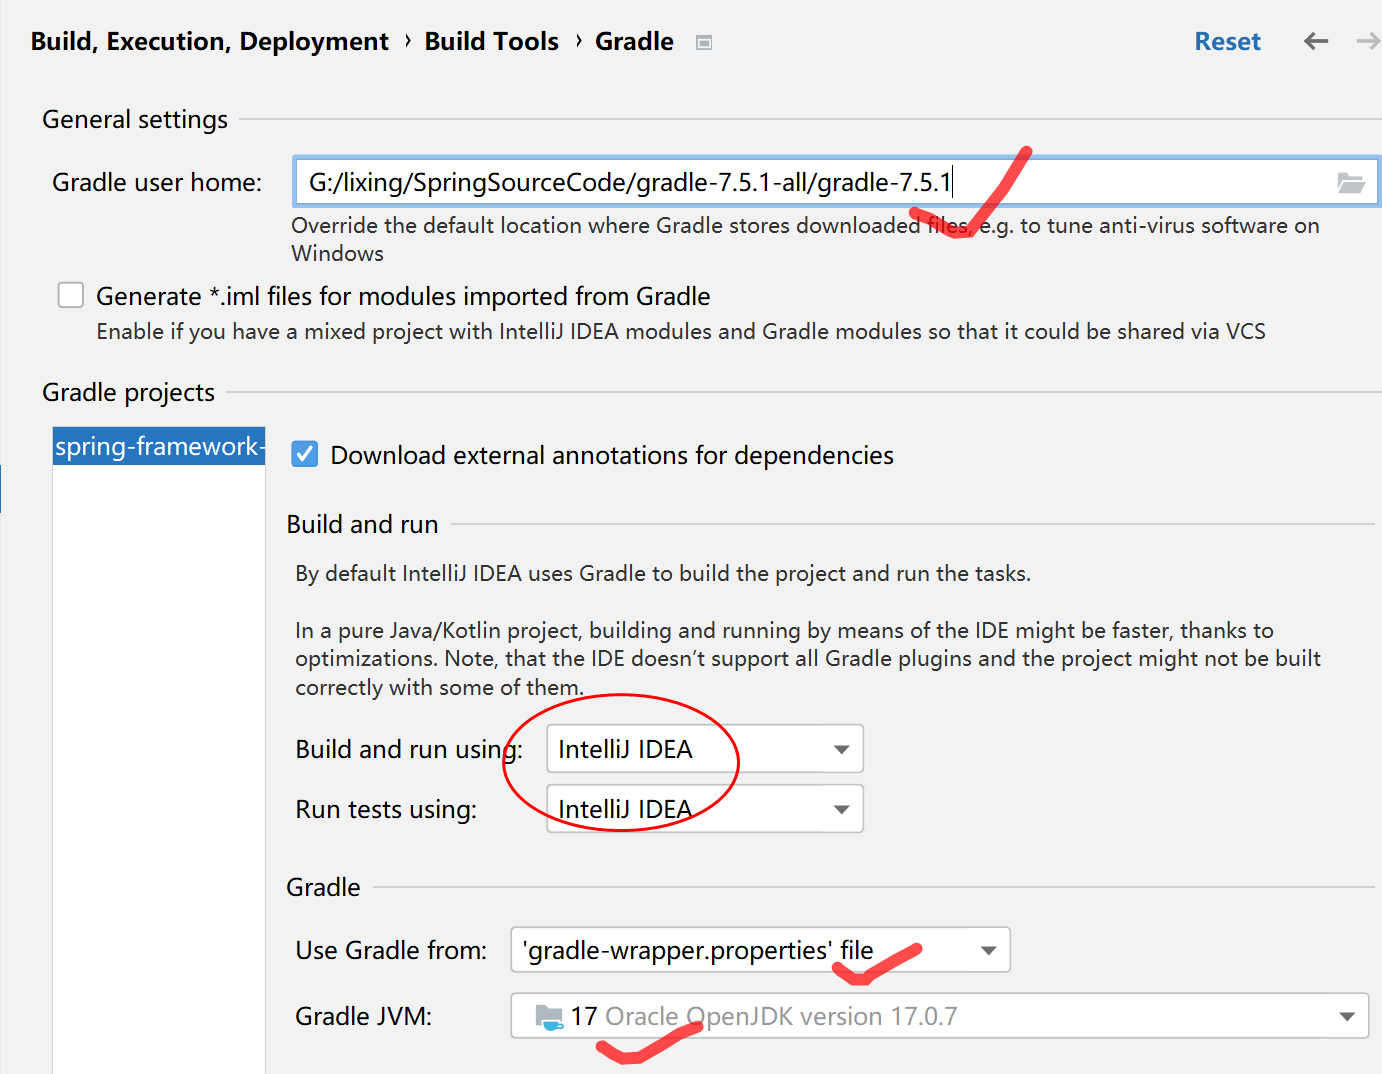
Task: Click the forward arrow next to Reset
Action: (x=1369, y=41)
